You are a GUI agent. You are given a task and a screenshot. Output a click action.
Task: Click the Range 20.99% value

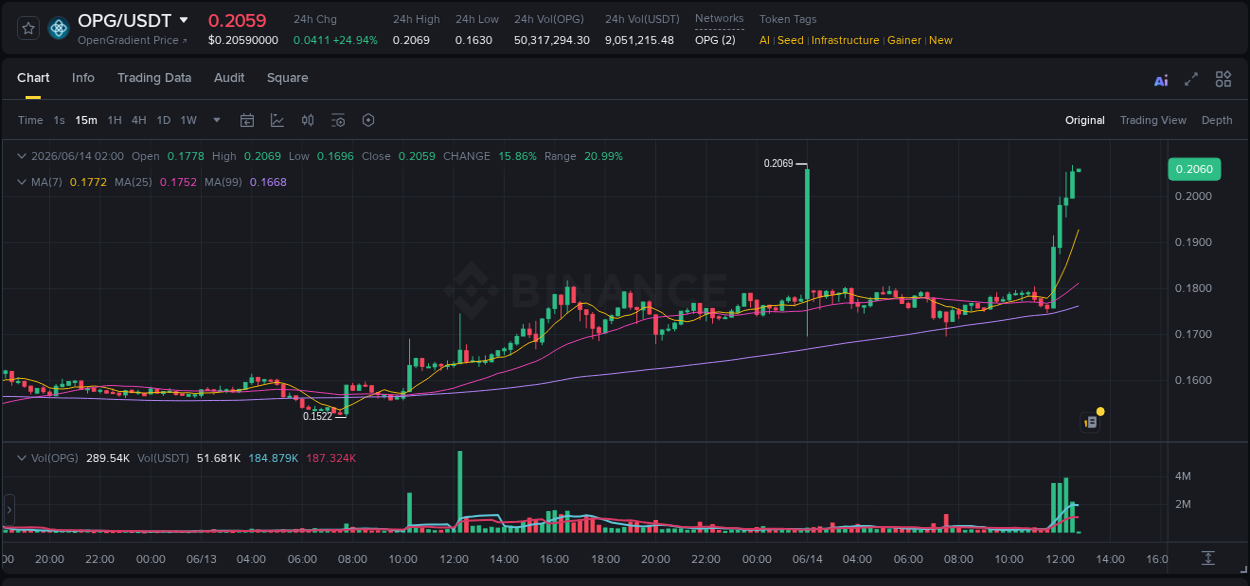pyautogui.click(x=604, y=156)
